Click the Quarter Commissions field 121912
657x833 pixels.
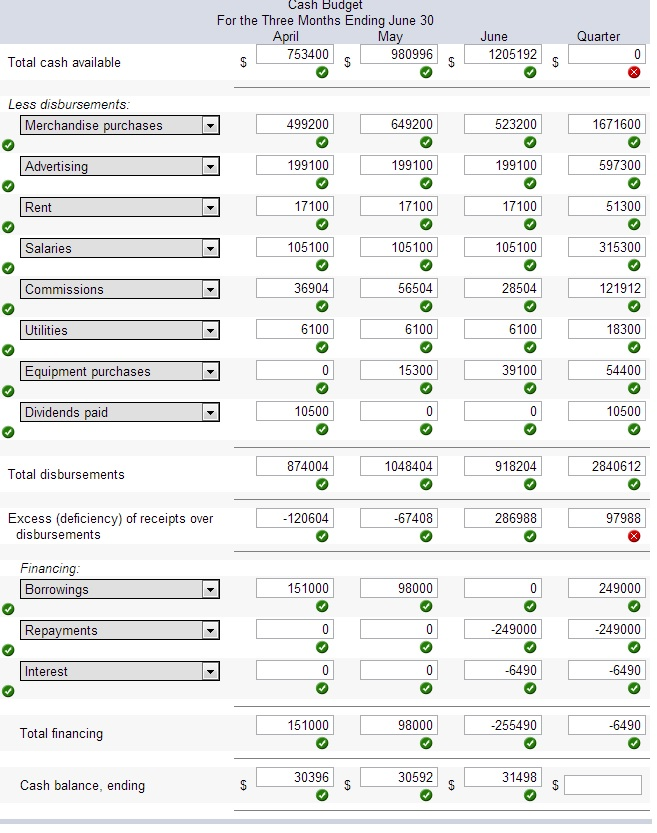tap(607, 288)
